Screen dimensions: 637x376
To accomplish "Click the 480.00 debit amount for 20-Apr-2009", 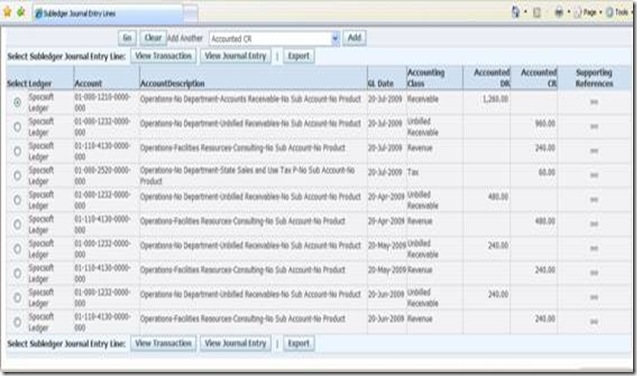I will 498,197.
